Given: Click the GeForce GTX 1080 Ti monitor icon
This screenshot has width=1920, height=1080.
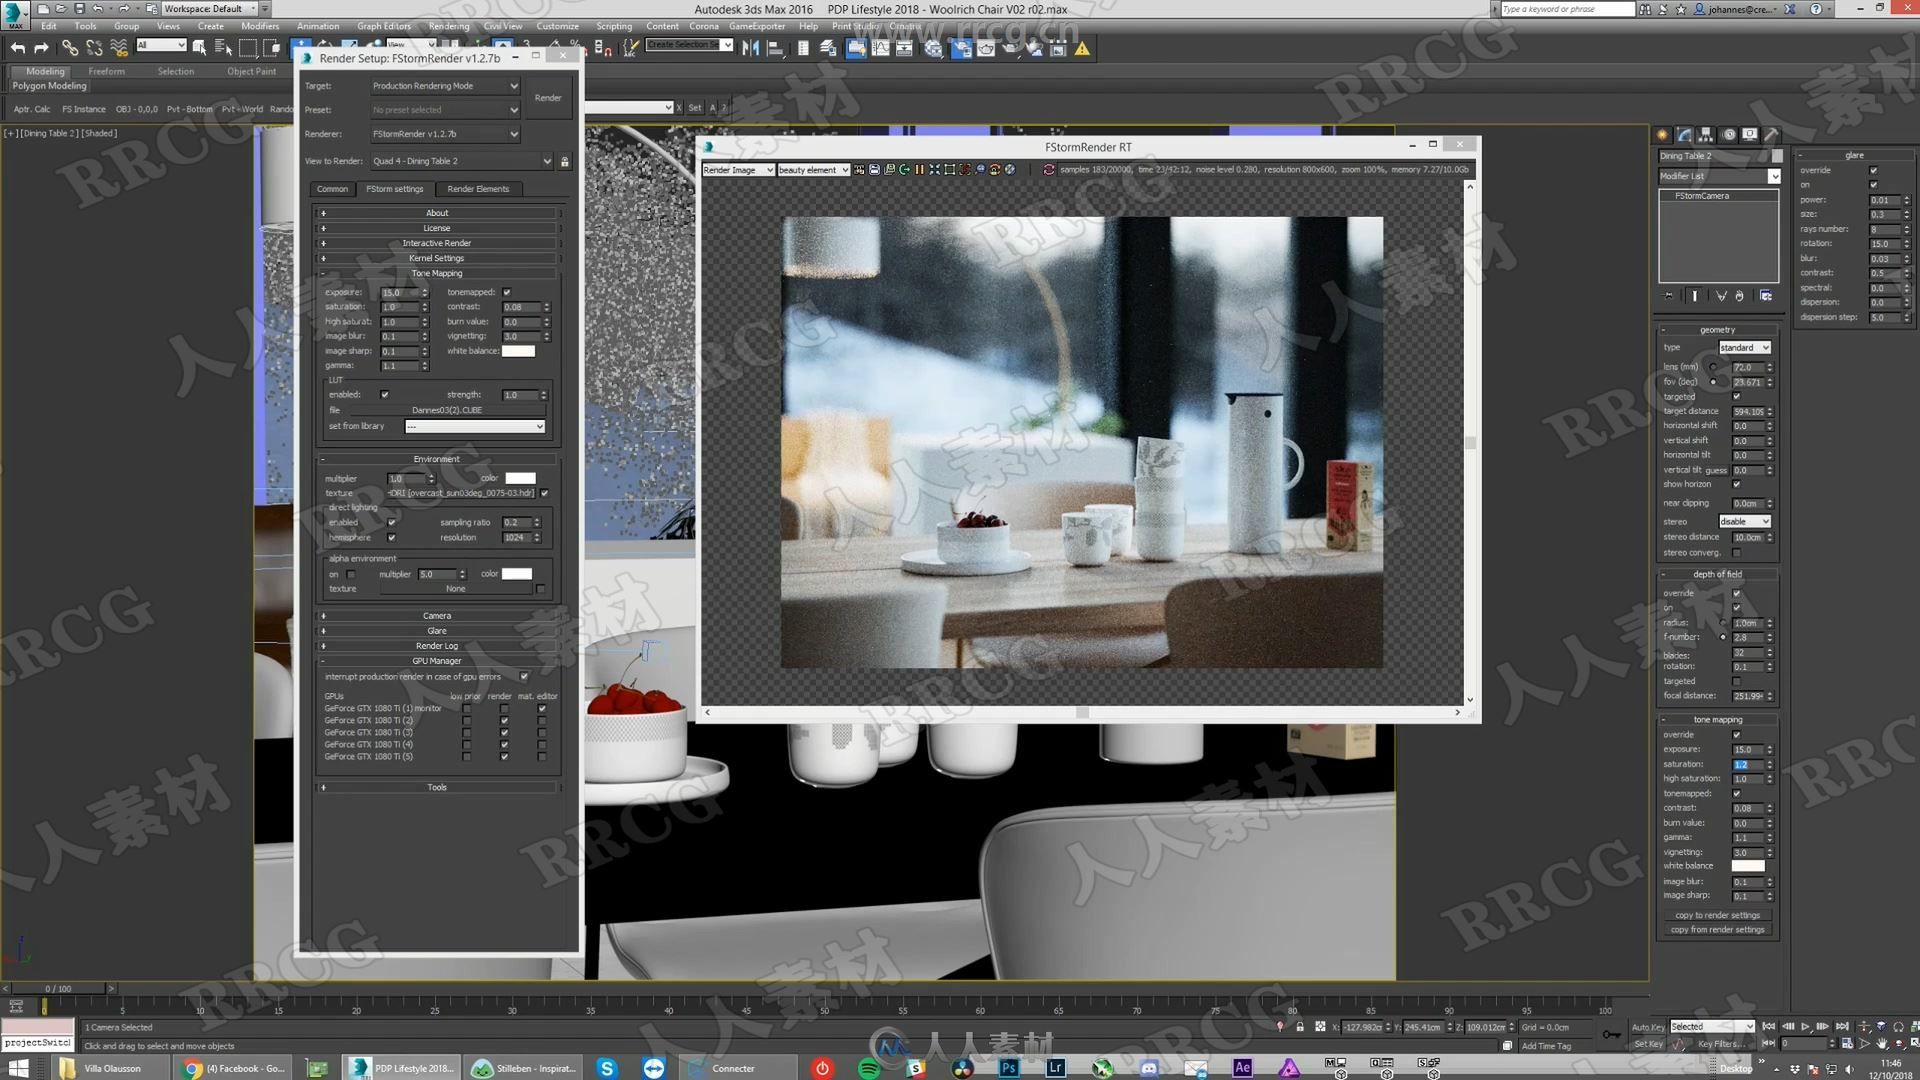Looking at the screenshot, I should pos(384,708).
